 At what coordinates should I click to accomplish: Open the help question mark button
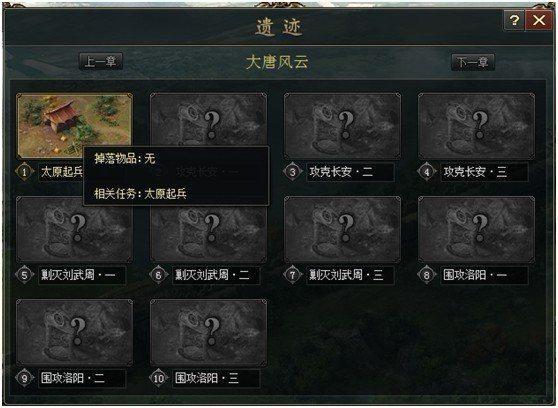[x=514, y=20]
